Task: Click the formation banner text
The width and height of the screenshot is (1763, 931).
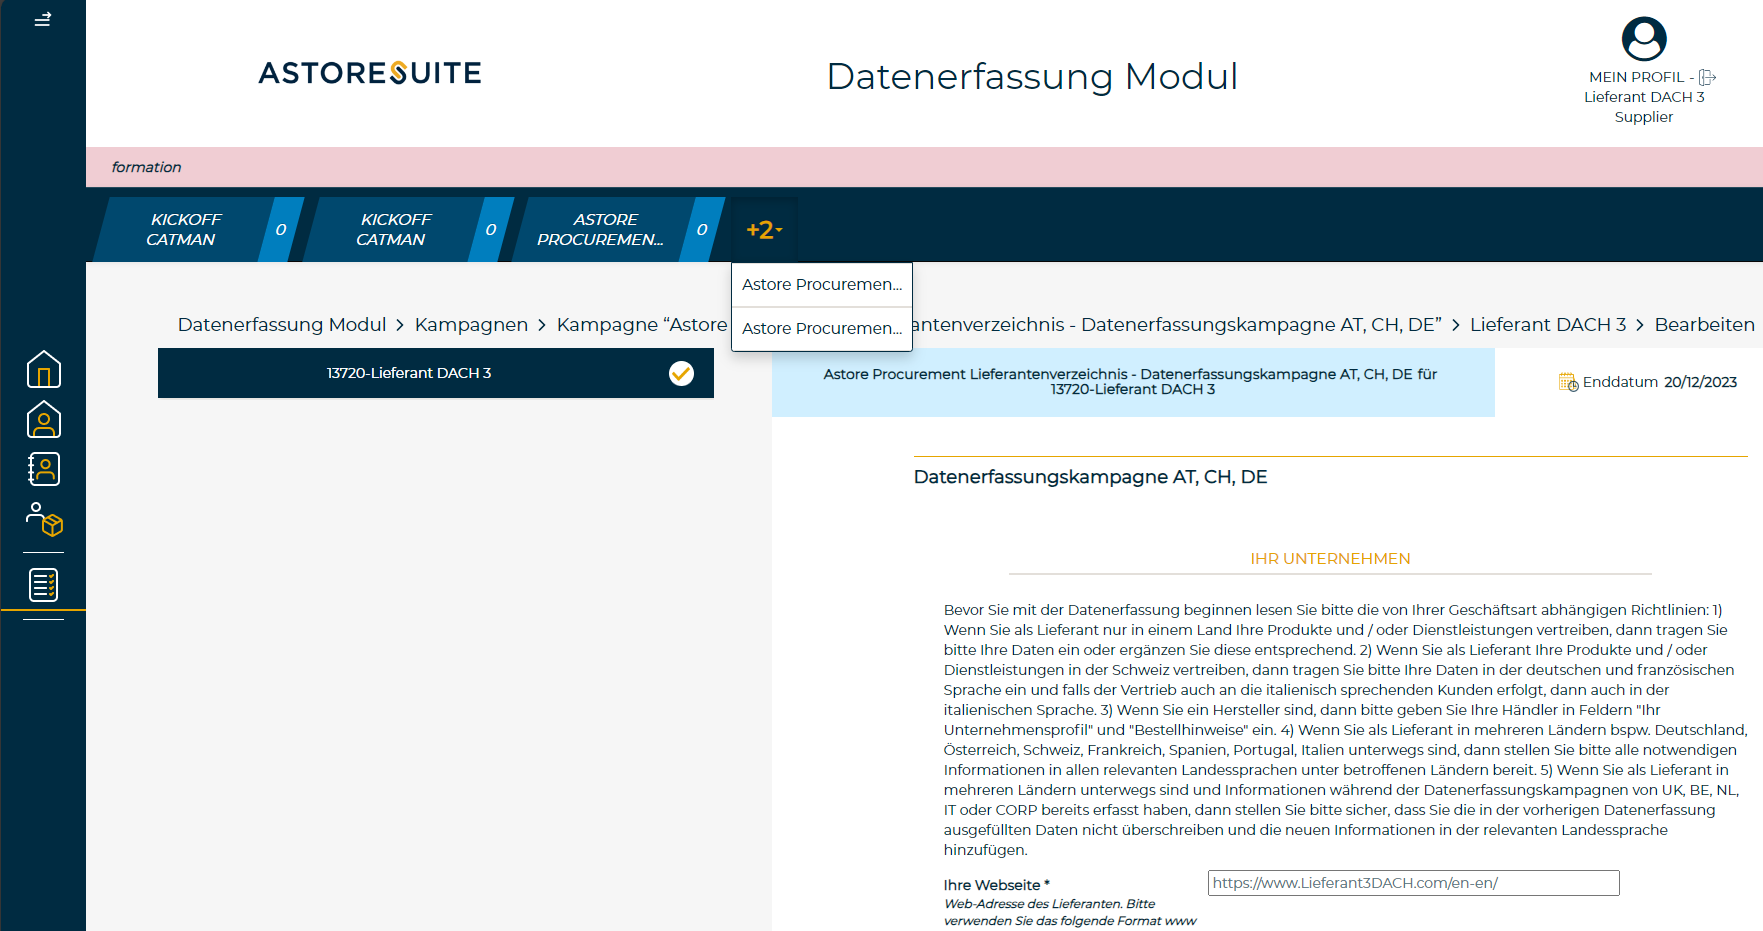Action: tap(146, 167)
